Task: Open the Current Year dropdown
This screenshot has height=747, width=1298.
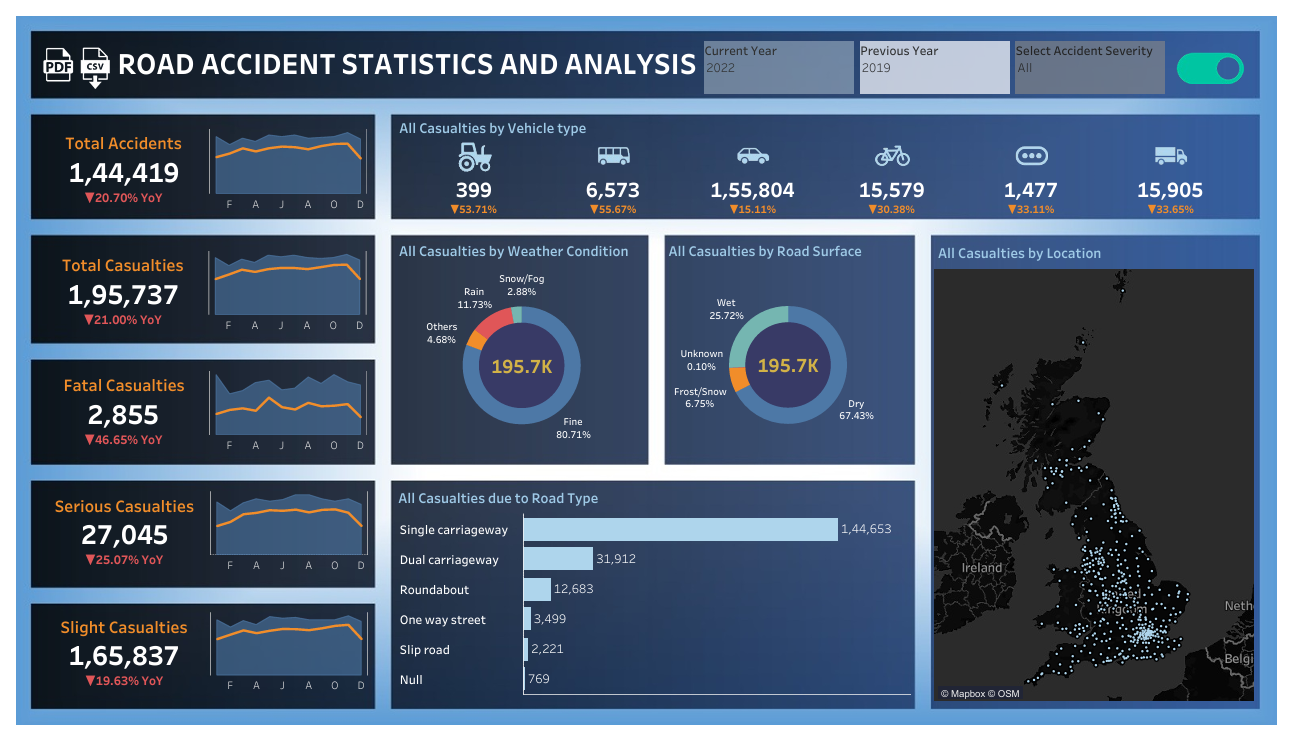Action: [778, 68]
